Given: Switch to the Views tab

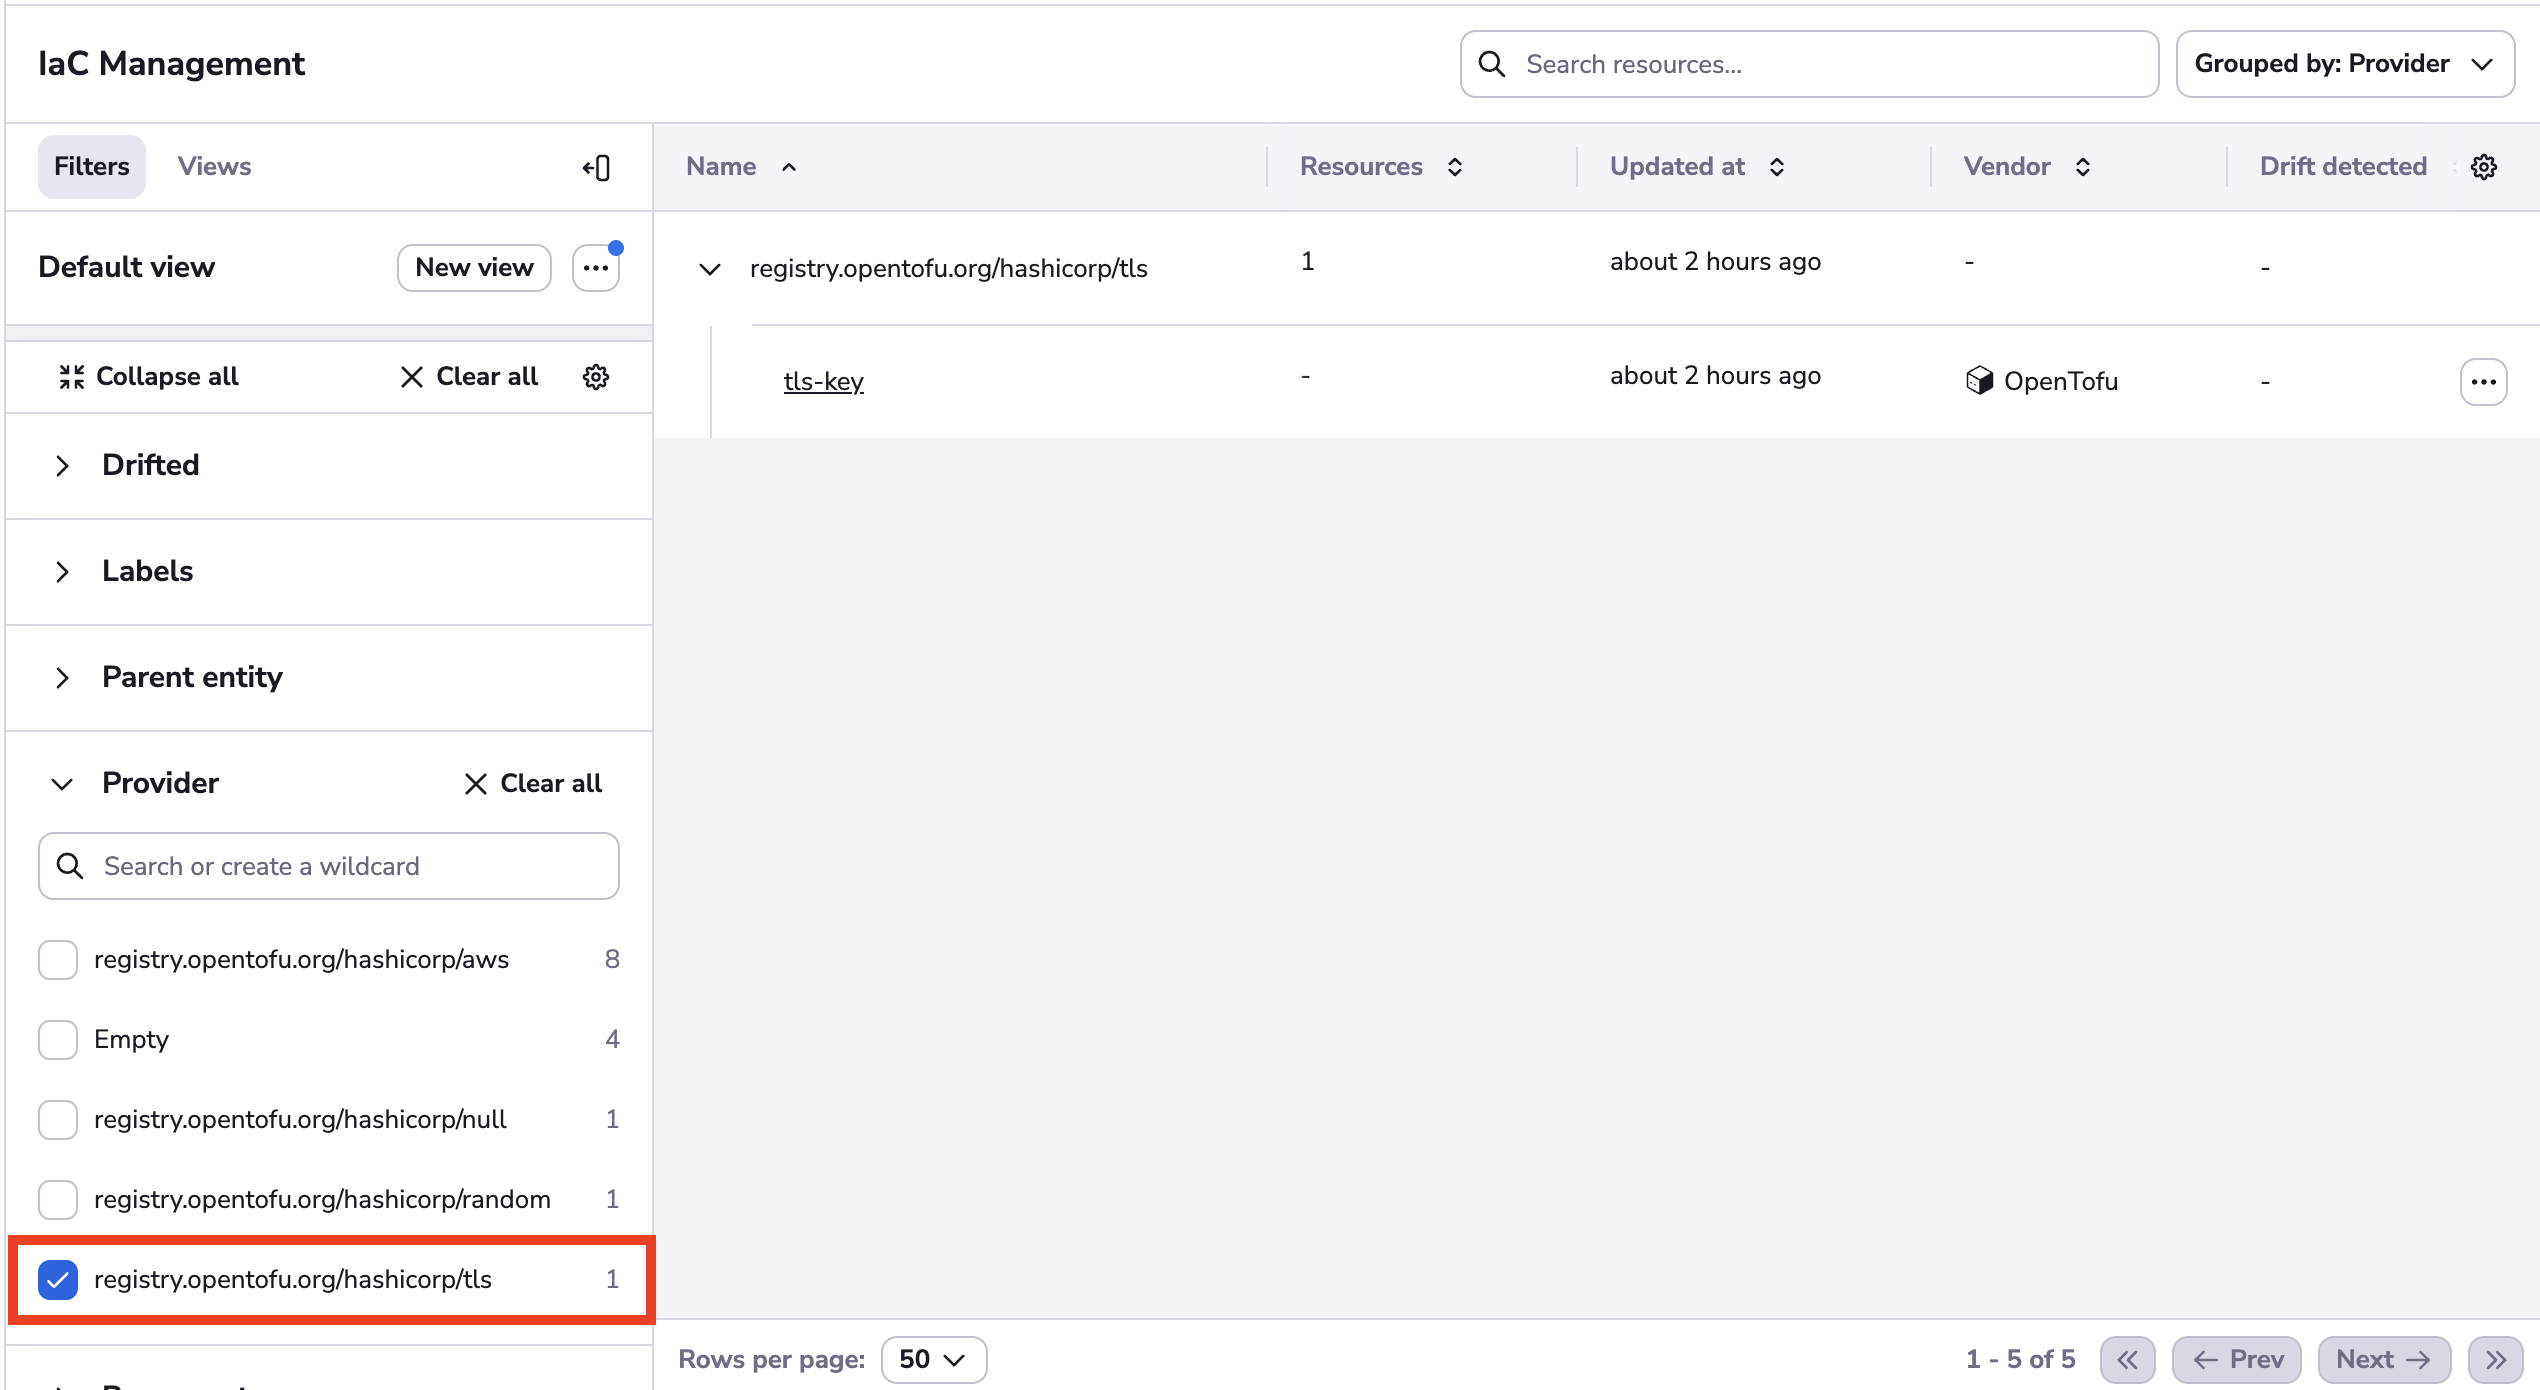Looking at the screenshot, I should 214,167.
